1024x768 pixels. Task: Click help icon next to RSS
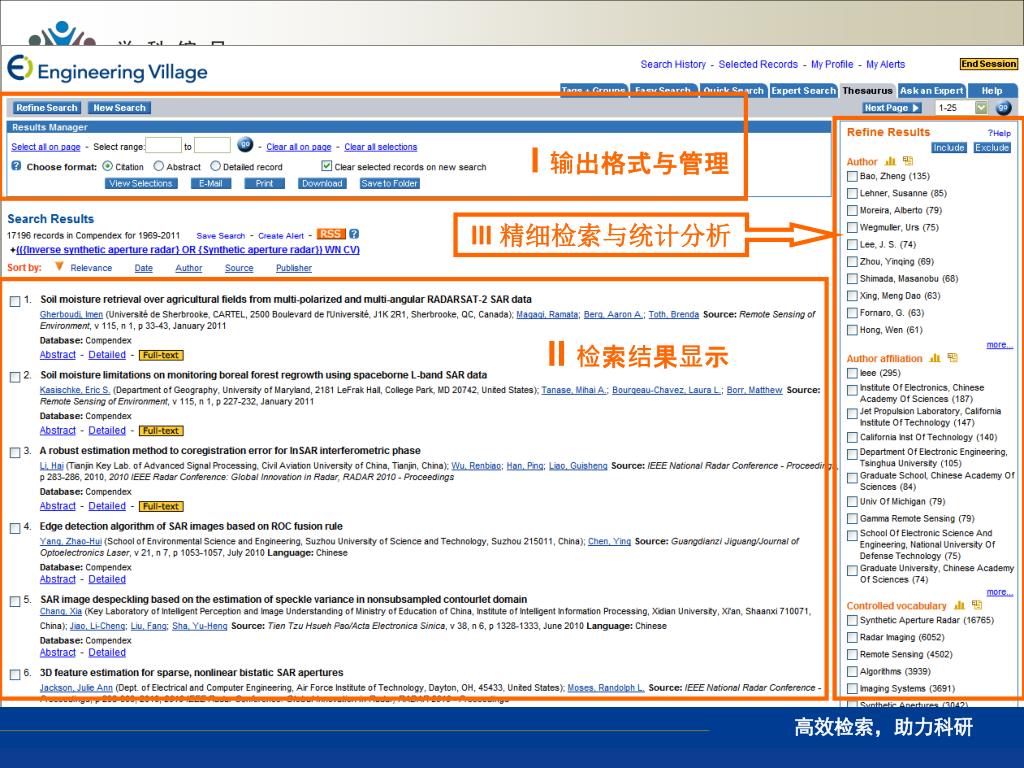354,234
